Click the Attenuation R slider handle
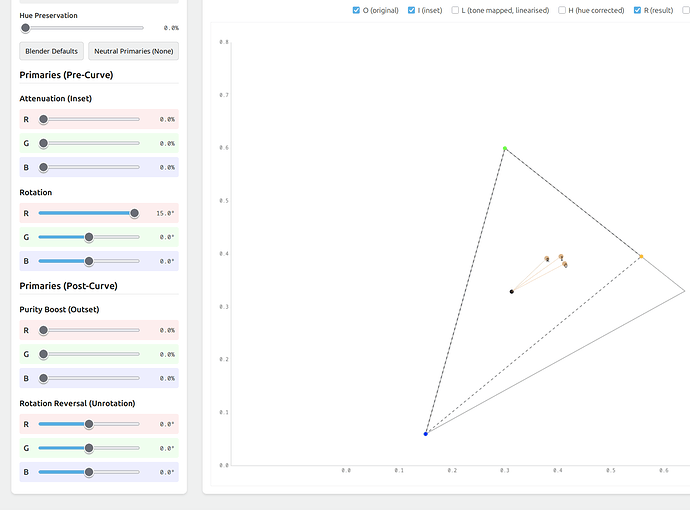 click(43, 119)
